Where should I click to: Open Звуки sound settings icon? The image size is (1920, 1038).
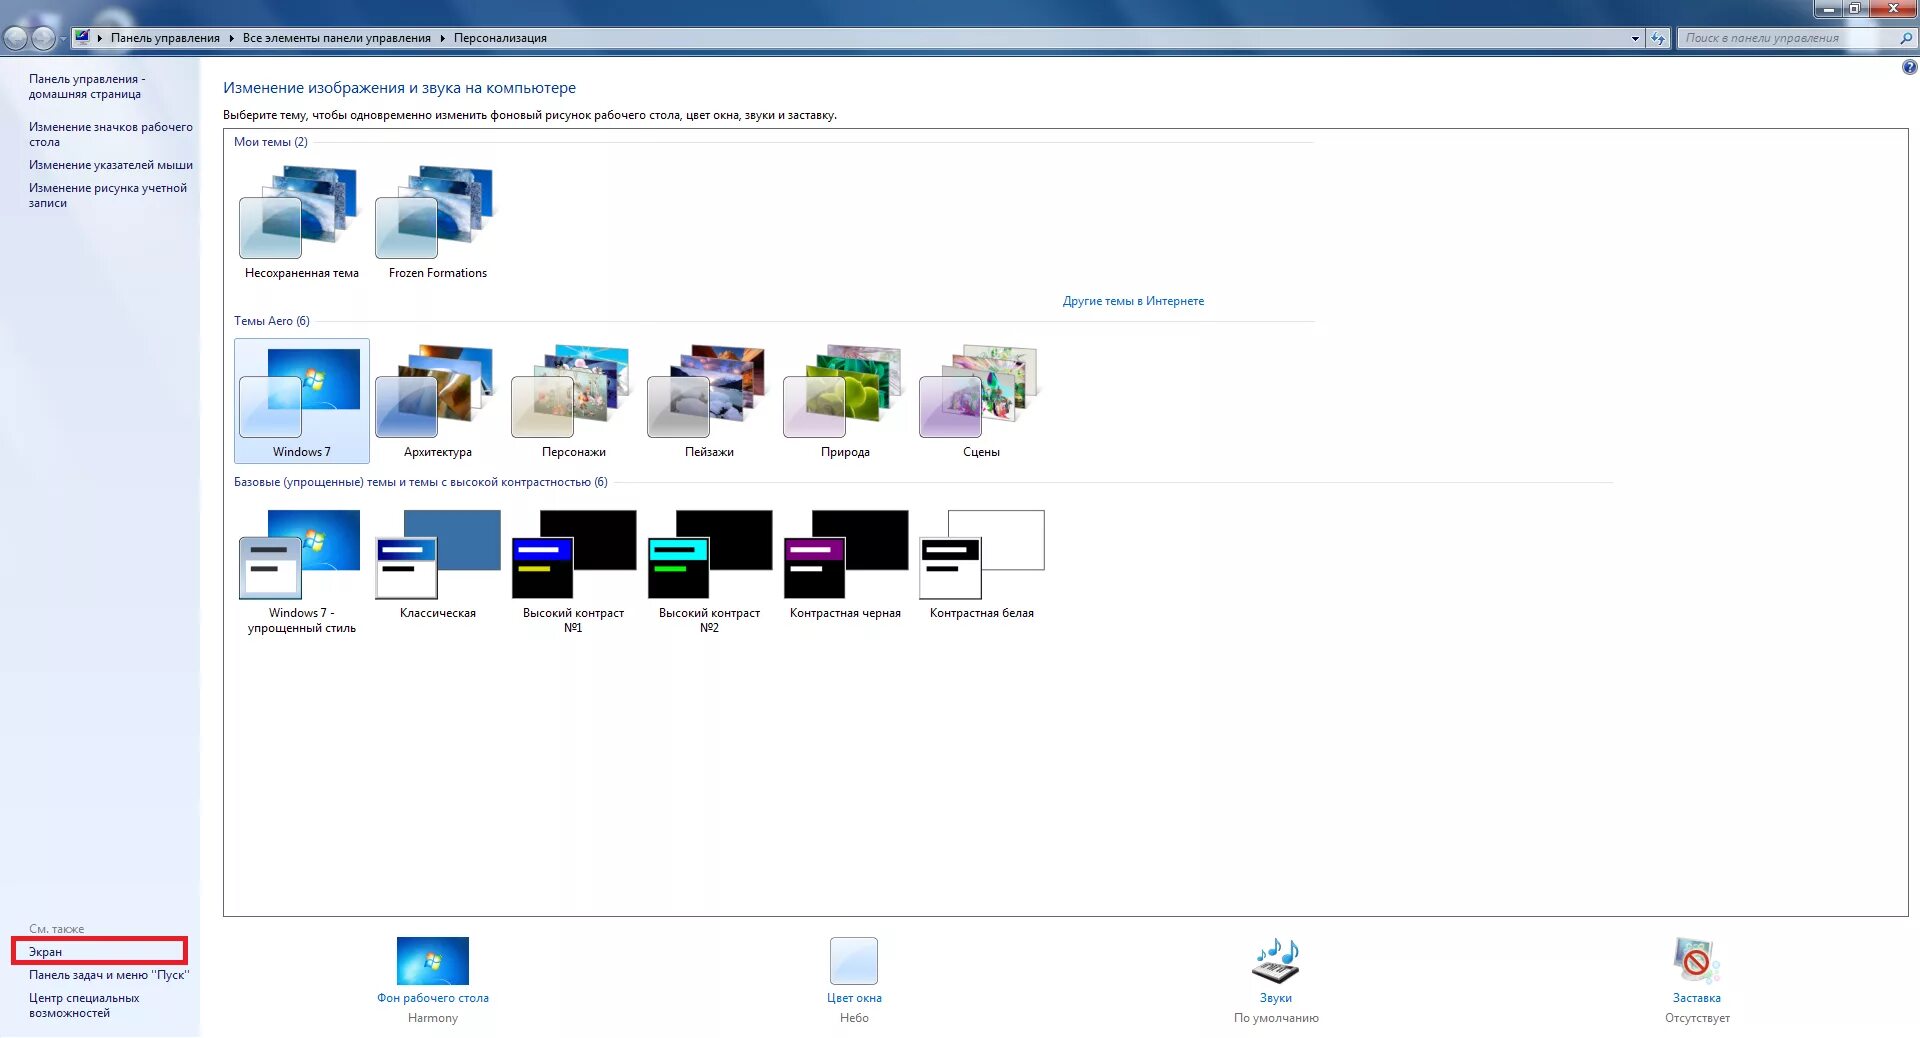tap(1276, 961)
